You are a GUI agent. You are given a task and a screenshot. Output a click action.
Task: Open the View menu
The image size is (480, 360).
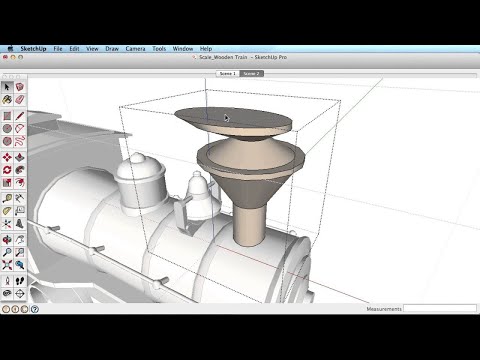pyautogui.click(x=92, y=49)
